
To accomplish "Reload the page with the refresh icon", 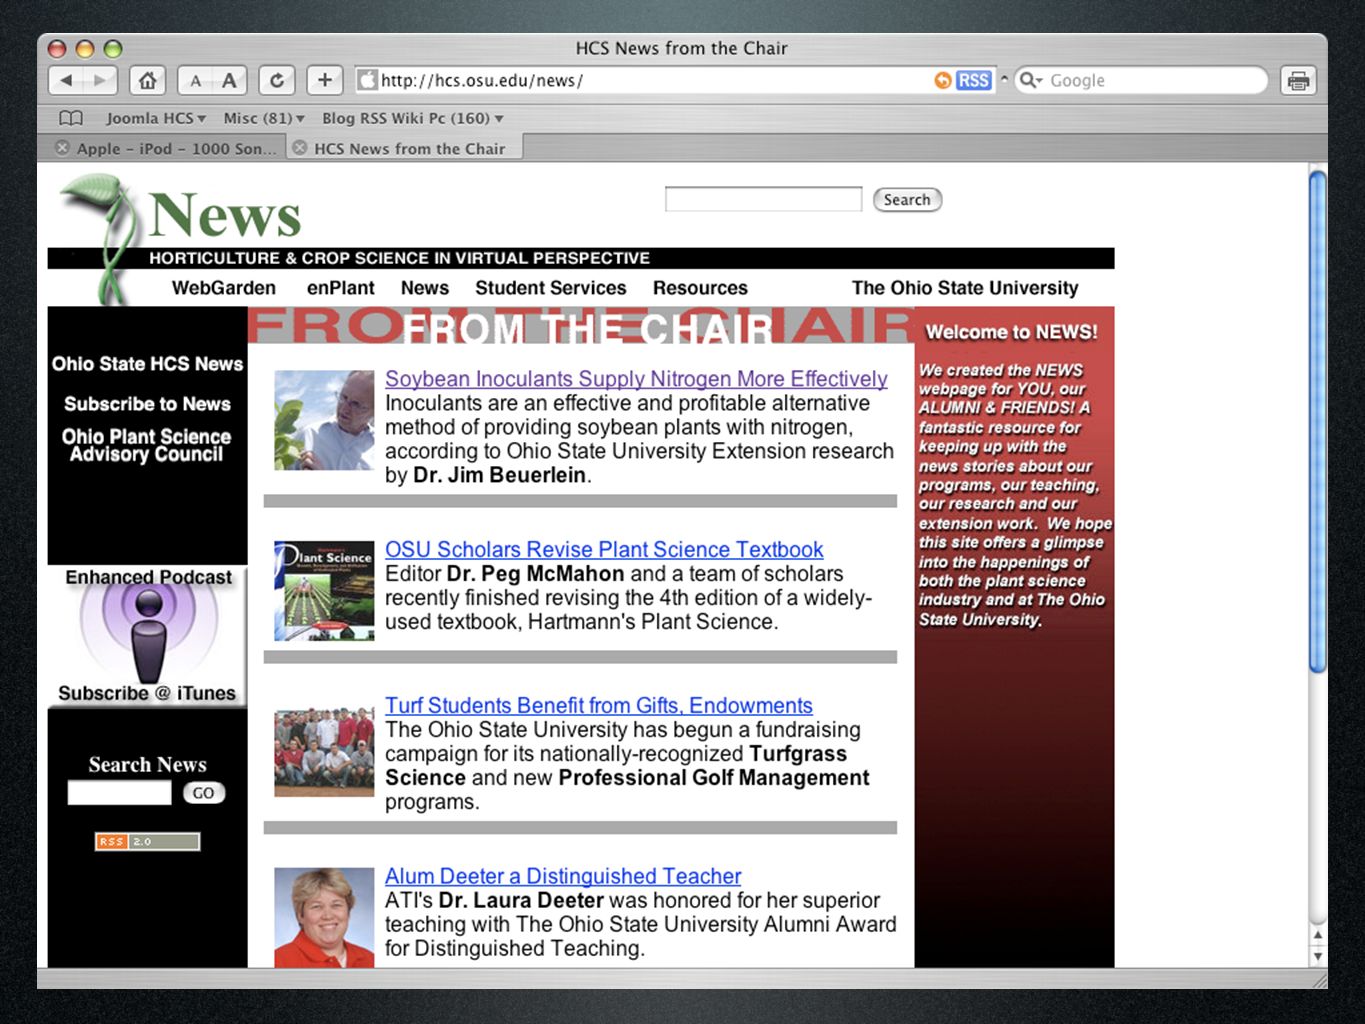I will (277, 81).
